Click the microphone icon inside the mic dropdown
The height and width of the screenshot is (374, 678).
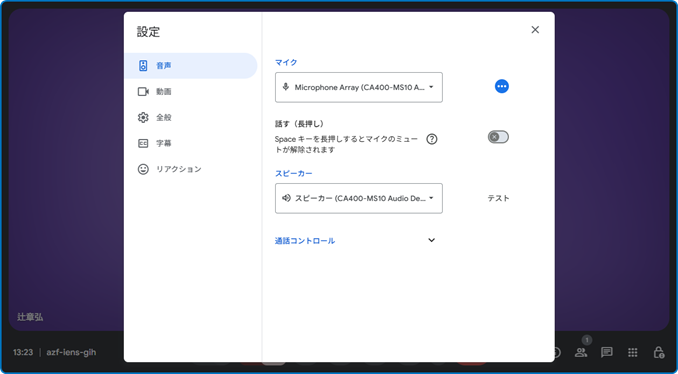[x=285, y=87]
